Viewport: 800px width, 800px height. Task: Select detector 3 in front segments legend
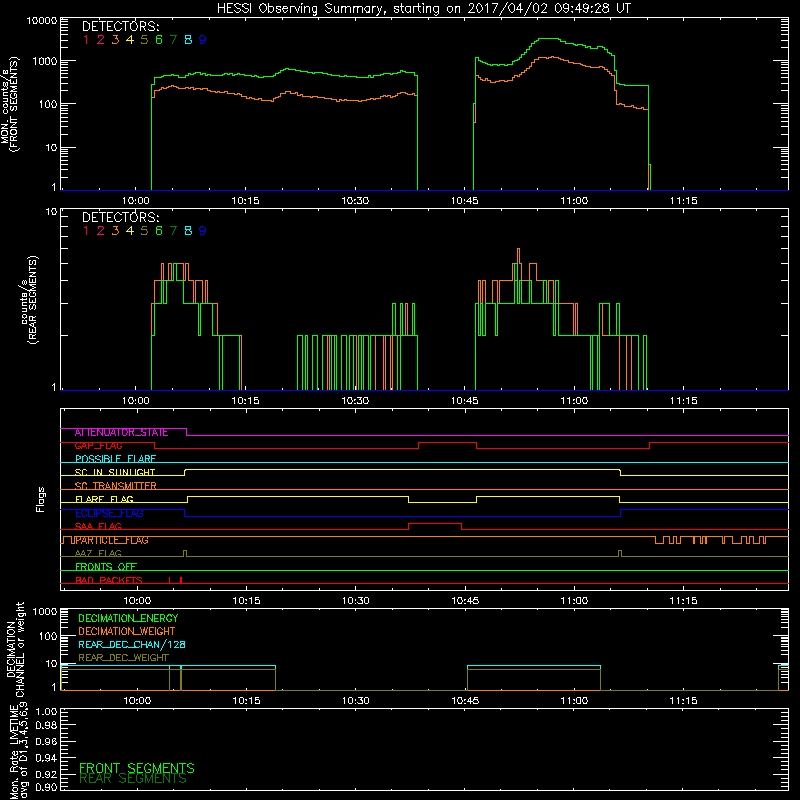pos(115,39)
